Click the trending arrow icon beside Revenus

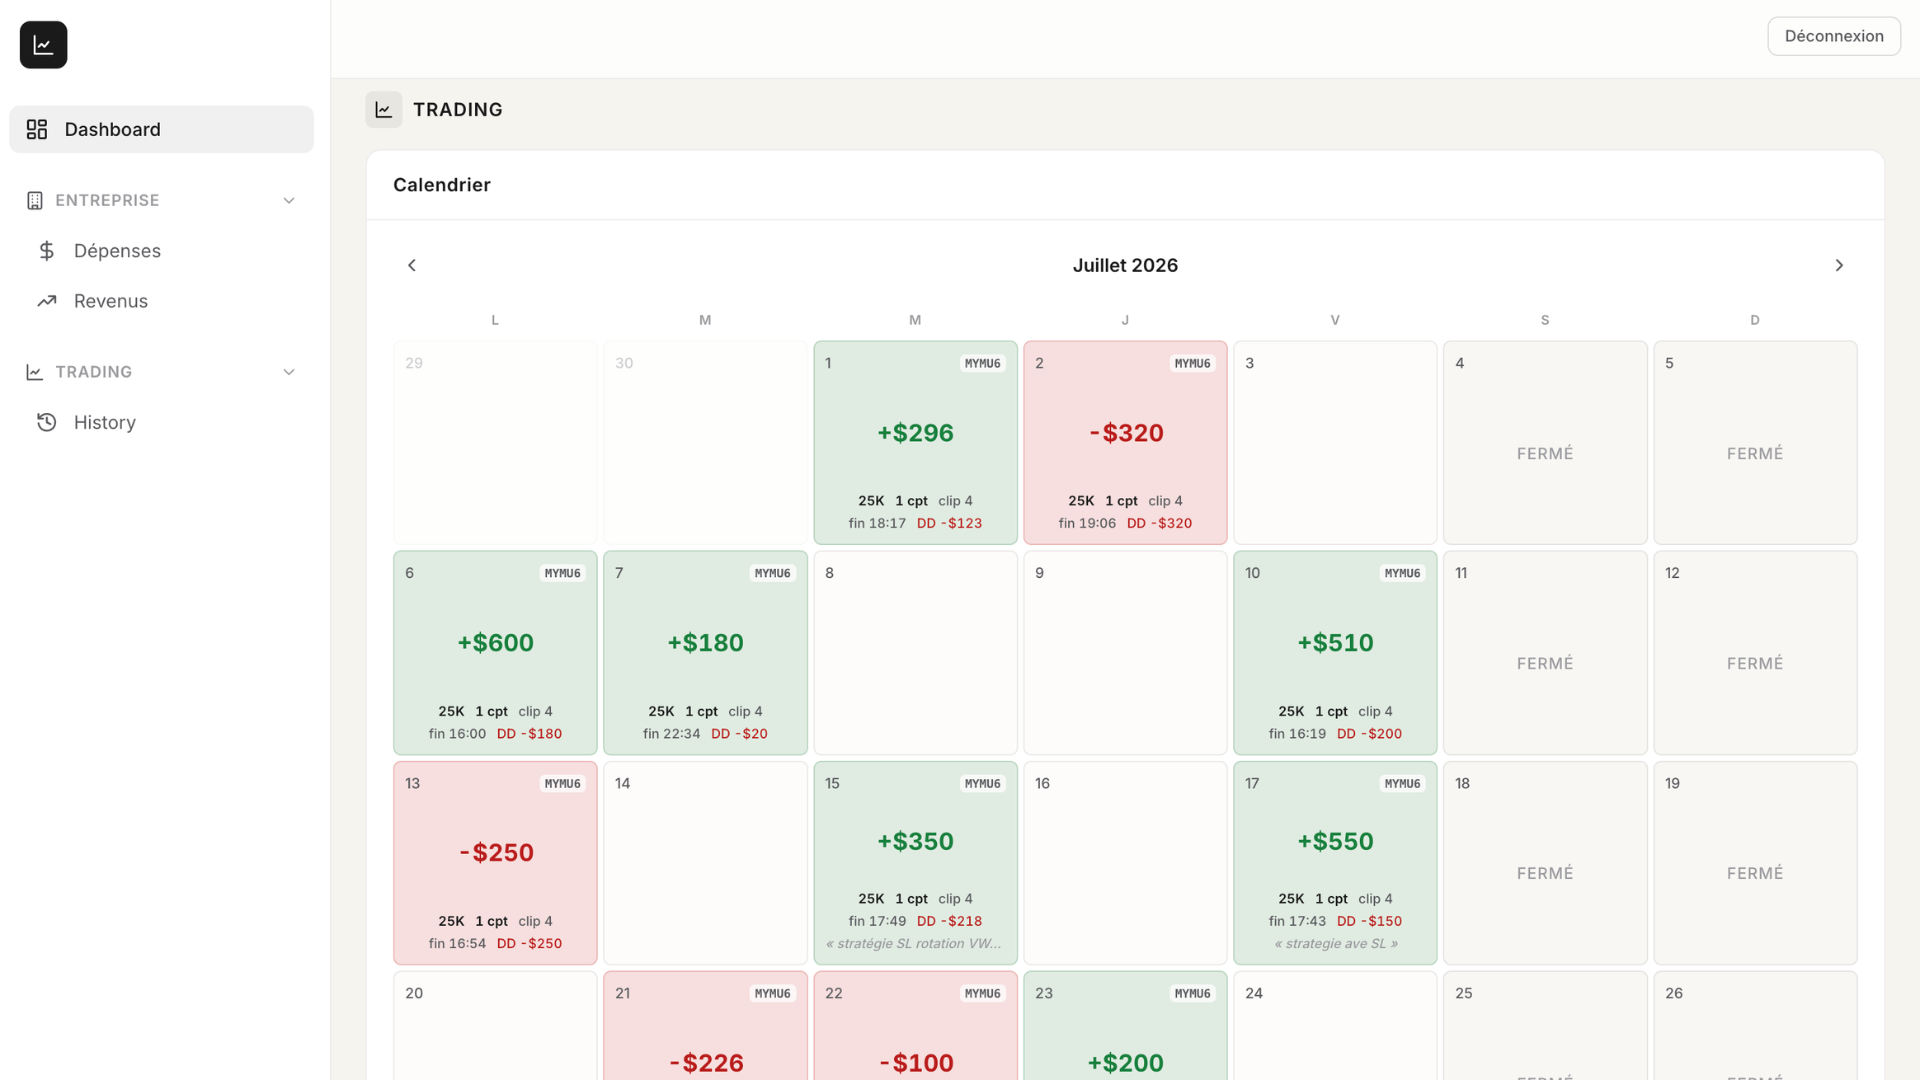tap(47, 301)
